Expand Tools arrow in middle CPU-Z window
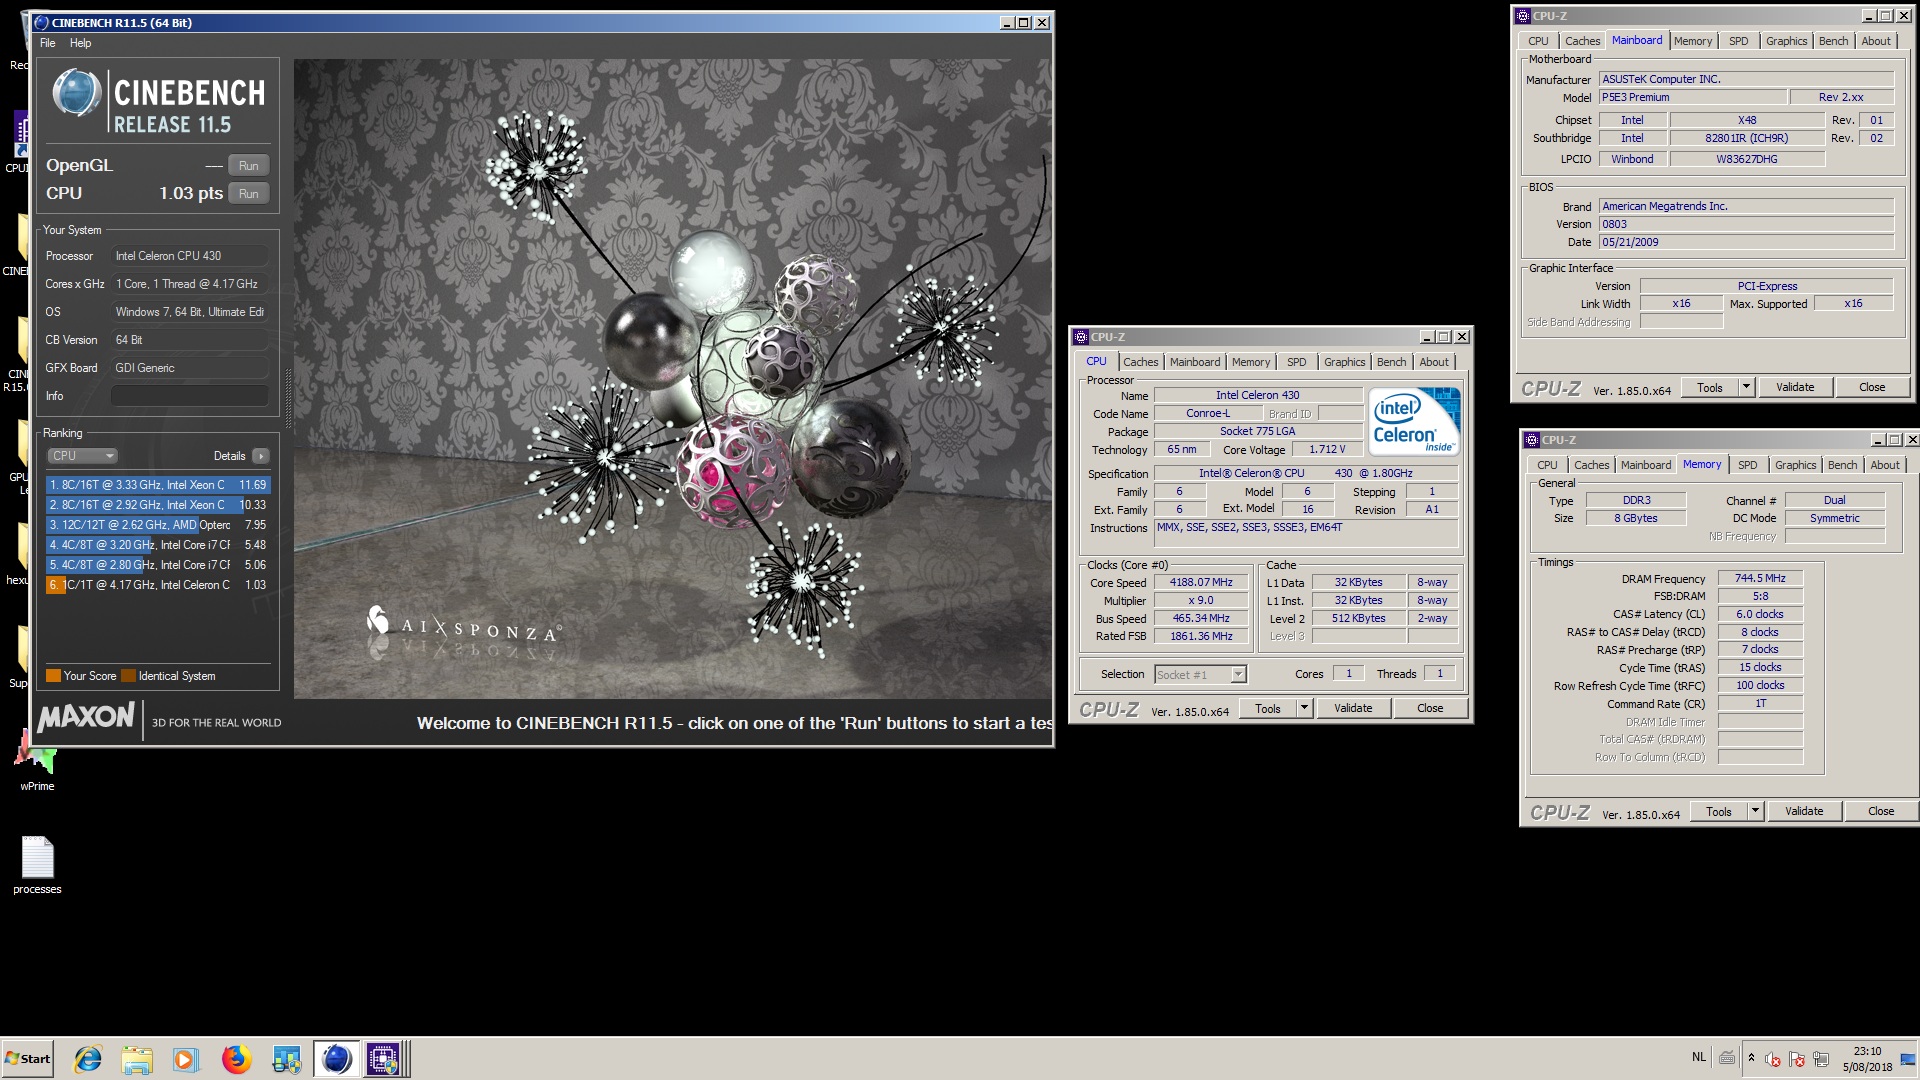 pyautogui.click(x=1304, y=708)
